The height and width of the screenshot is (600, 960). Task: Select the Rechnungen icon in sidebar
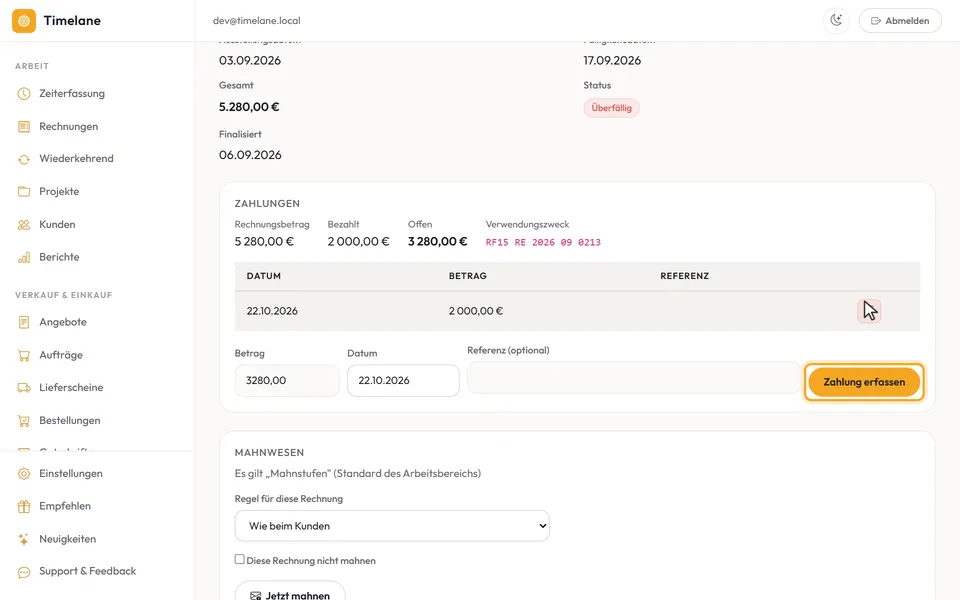click(x=24, y=127)
